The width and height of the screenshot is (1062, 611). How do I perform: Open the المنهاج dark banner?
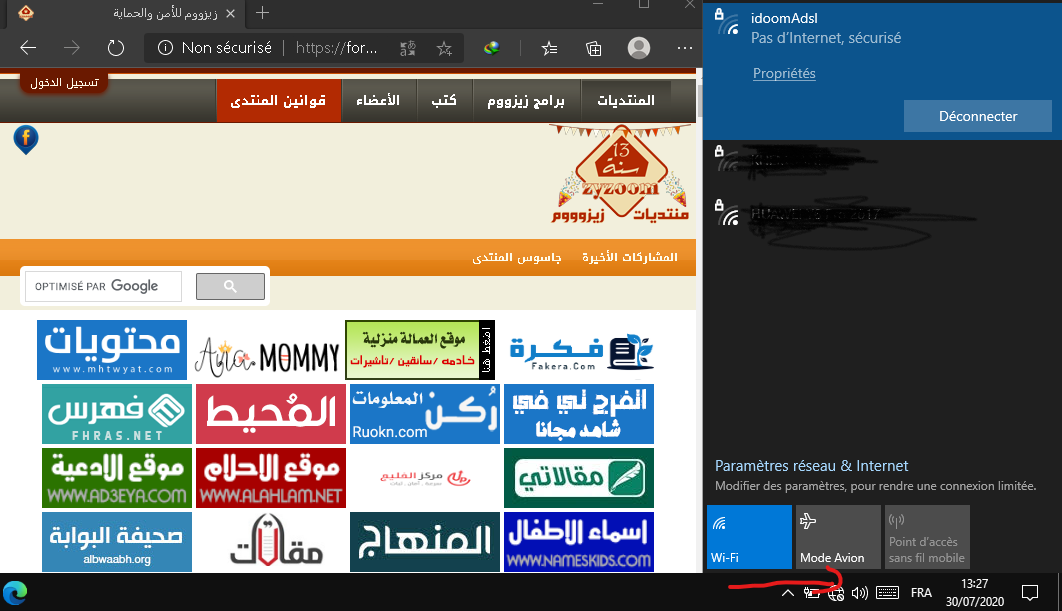tap(425, 542)
